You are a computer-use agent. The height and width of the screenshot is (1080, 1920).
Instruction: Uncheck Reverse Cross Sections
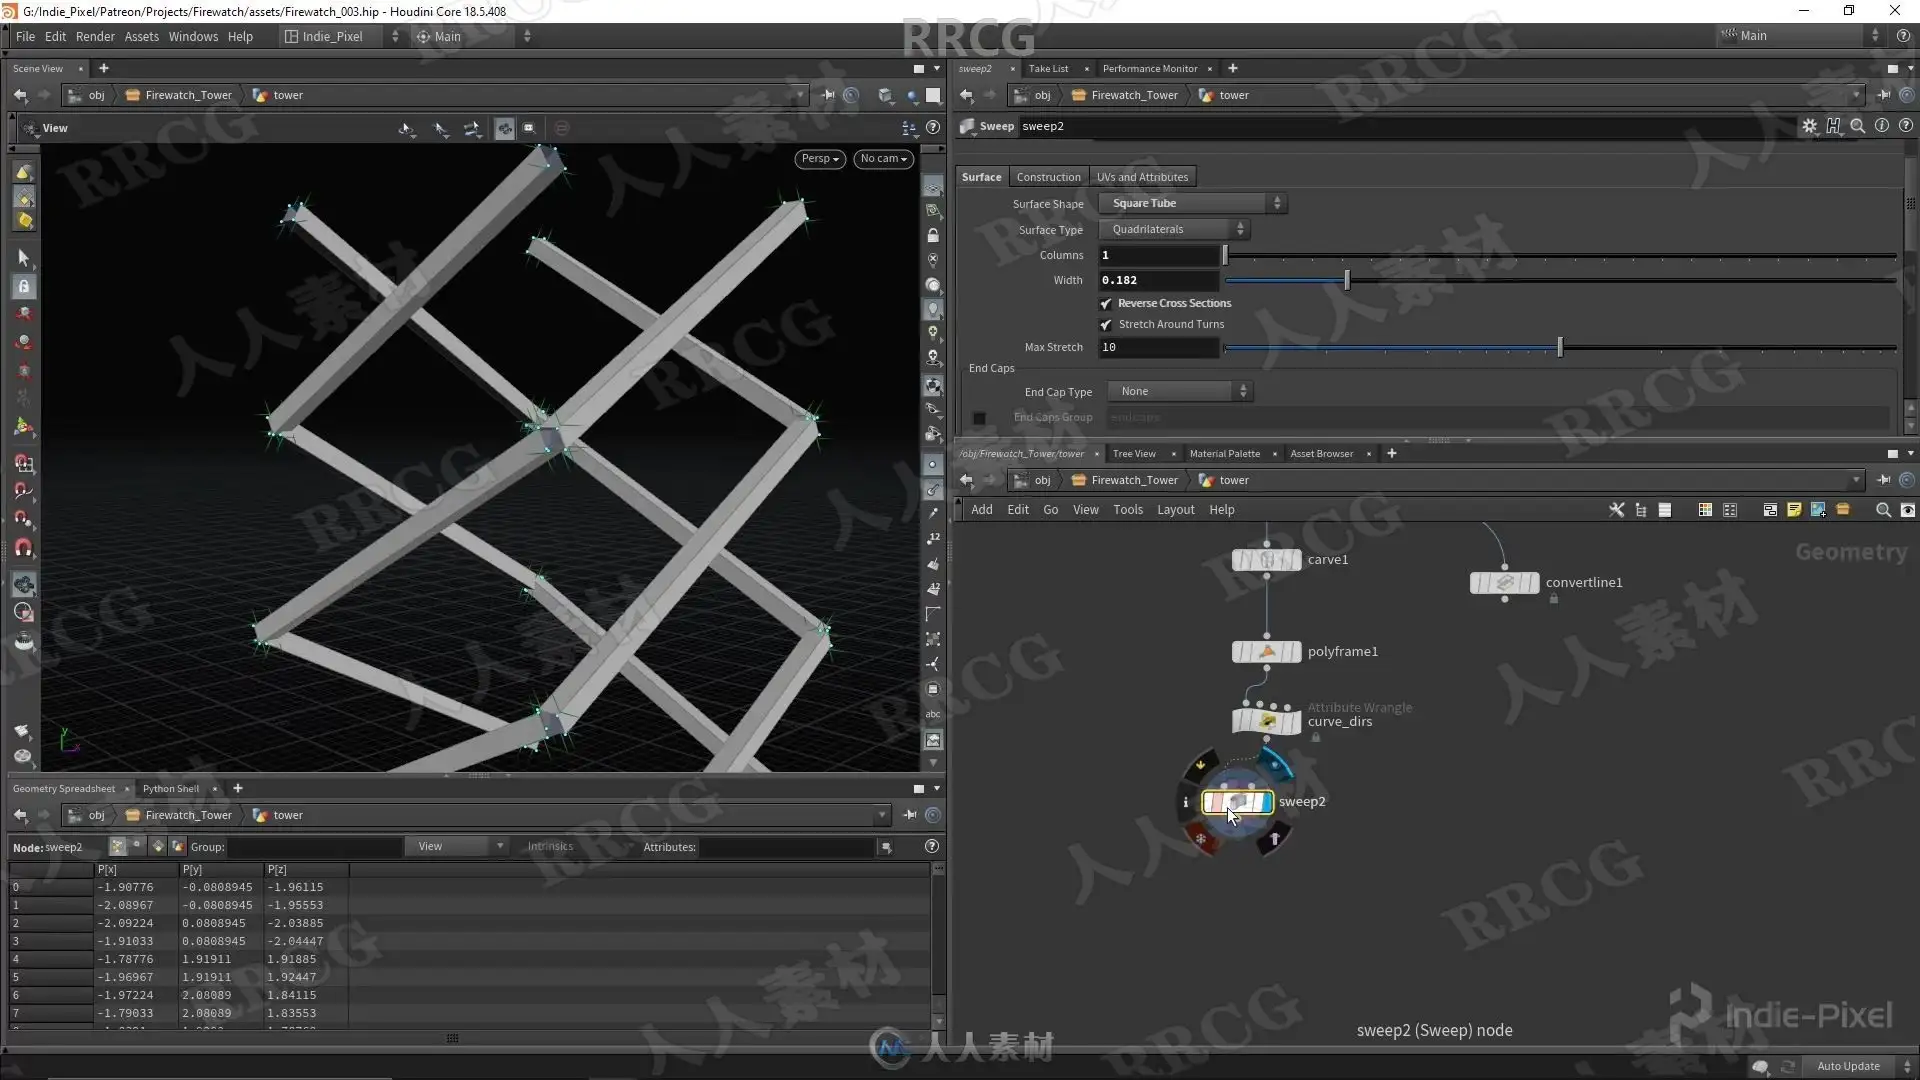(1106, 304)
